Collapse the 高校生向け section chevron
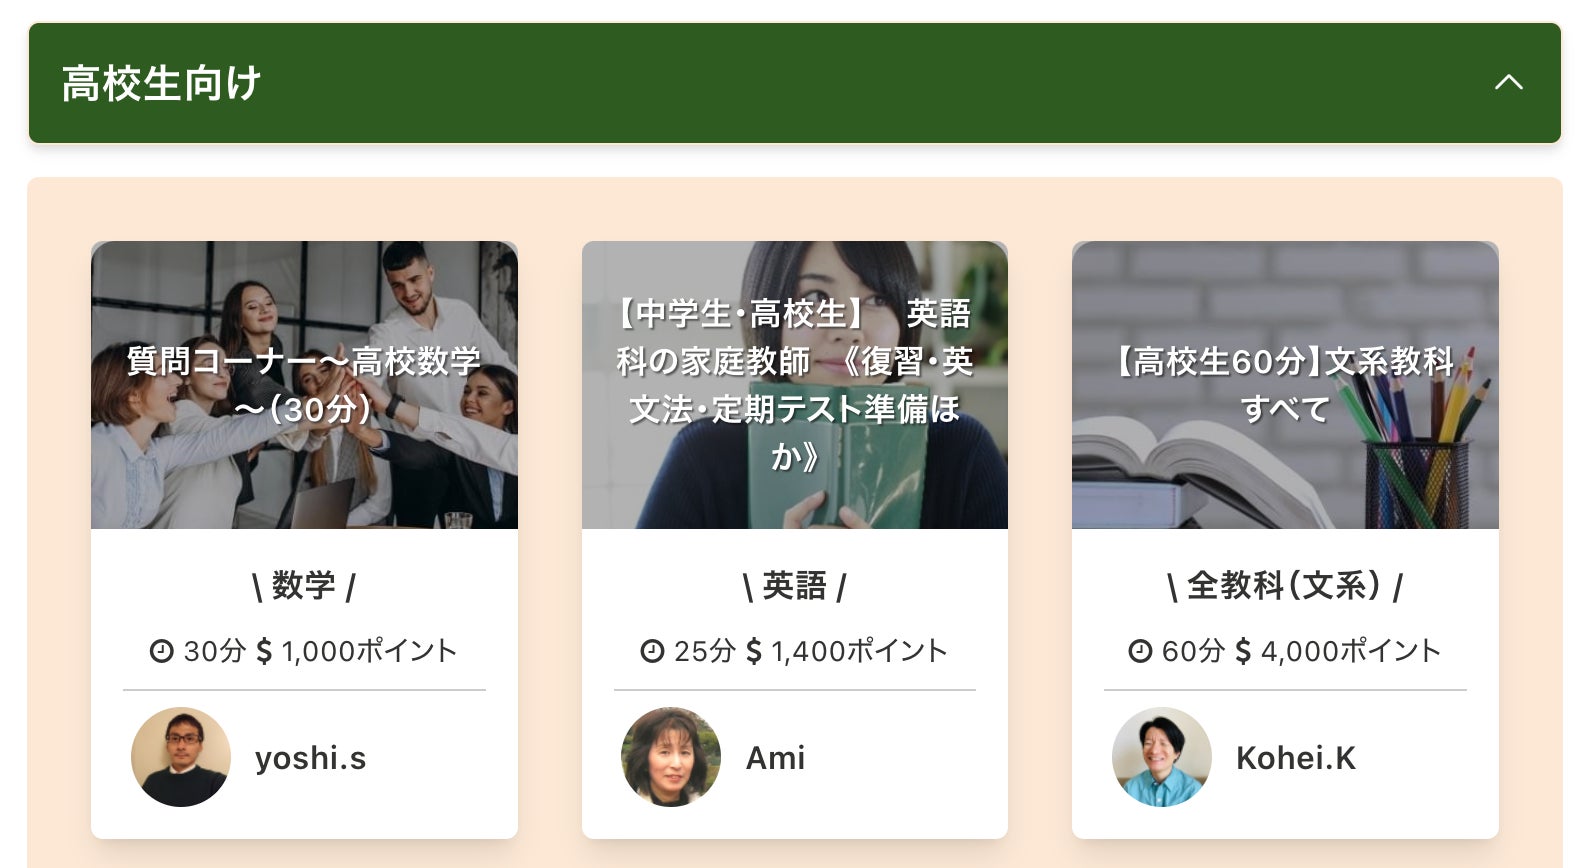The width and height of the screenshot is (1594, 868). (1508, 83)
